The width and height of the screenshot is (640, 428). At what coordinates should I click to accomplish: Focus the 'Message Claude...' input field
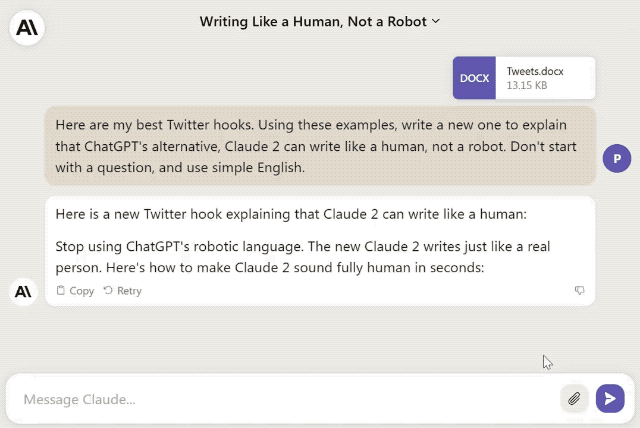tap(280, 399)
